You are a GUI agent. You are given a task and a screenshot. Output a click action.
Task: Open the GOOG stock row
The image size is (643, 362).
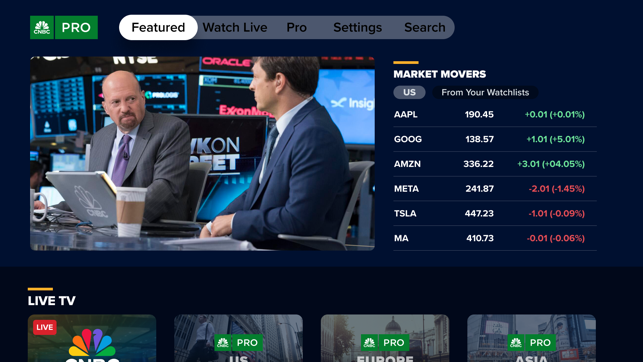tap(495, 139)
